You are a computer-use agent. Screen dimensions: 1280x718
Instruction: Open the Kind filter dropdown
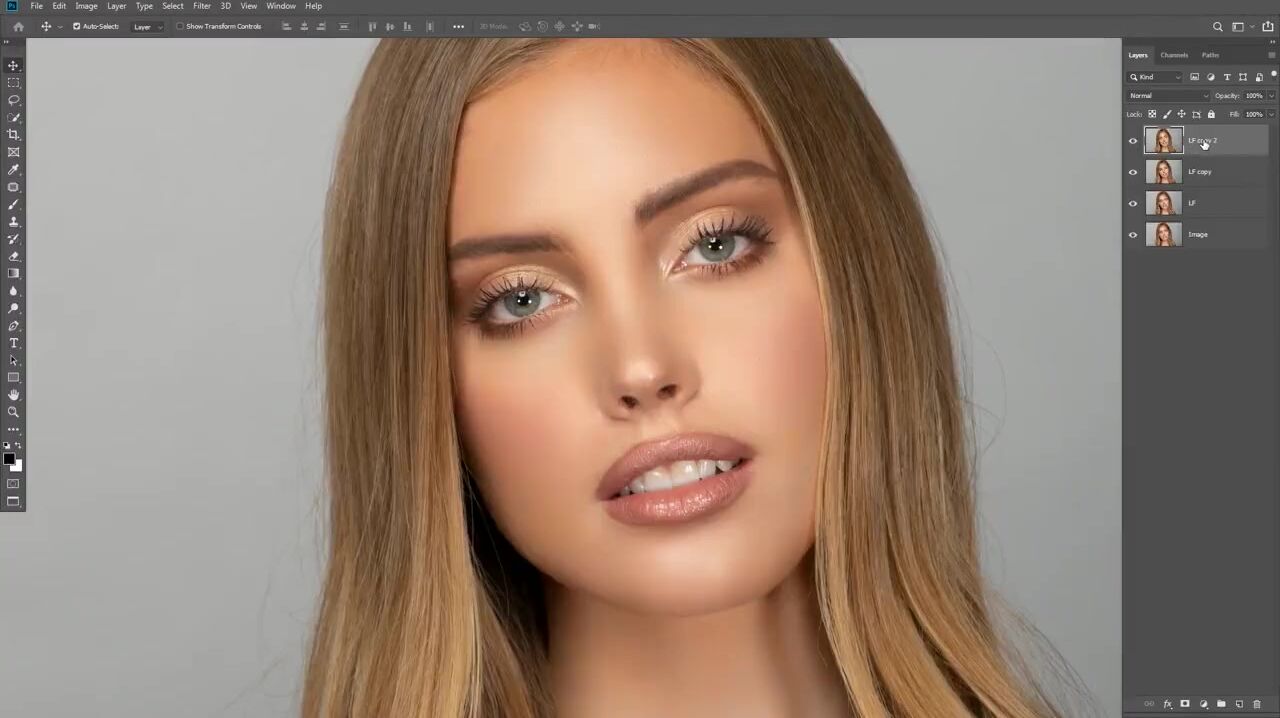1156,77
